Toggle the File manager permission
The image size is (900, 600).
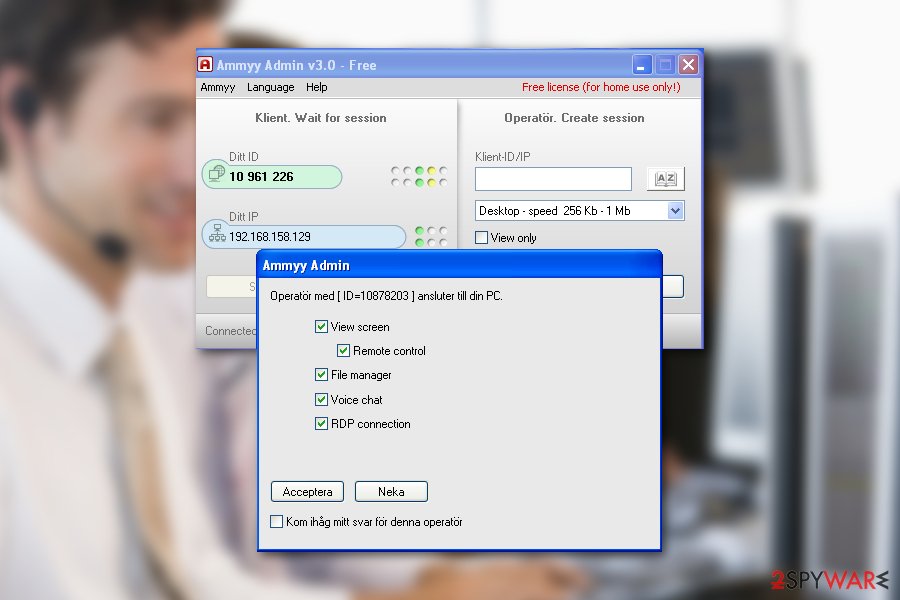click(321, 374)
